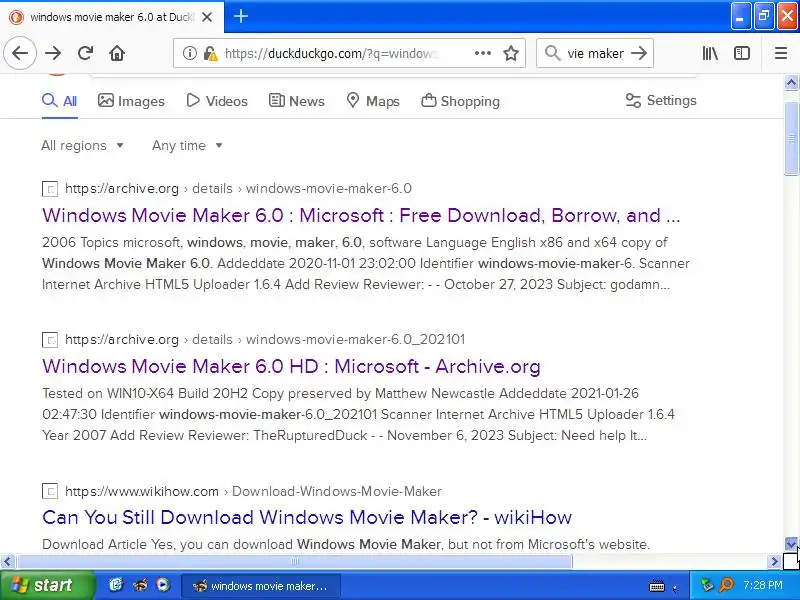Click the on-screen keyboard tray icon

[x=657, y=586]
